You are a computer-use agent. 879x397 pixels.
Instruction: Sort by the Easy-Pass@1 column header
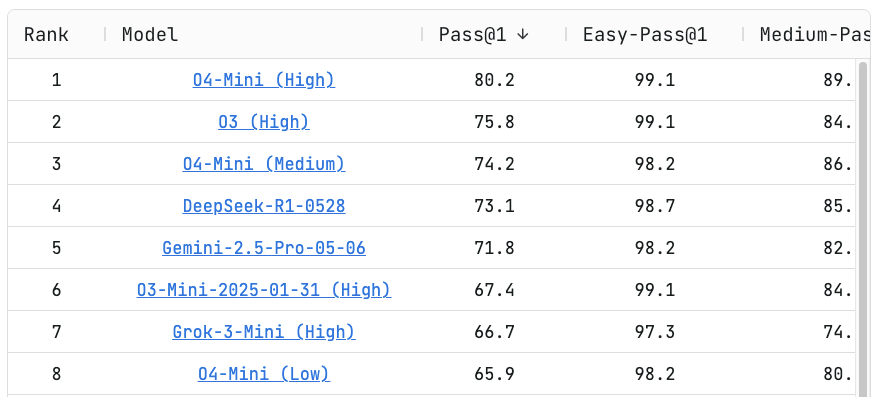point(645,35)
